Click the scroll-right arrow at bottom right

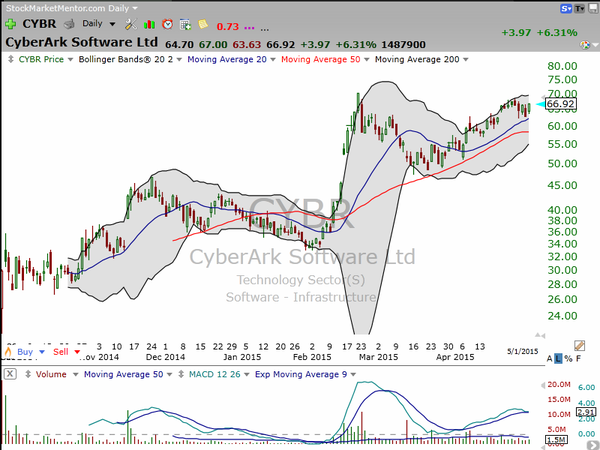(594, 445)
